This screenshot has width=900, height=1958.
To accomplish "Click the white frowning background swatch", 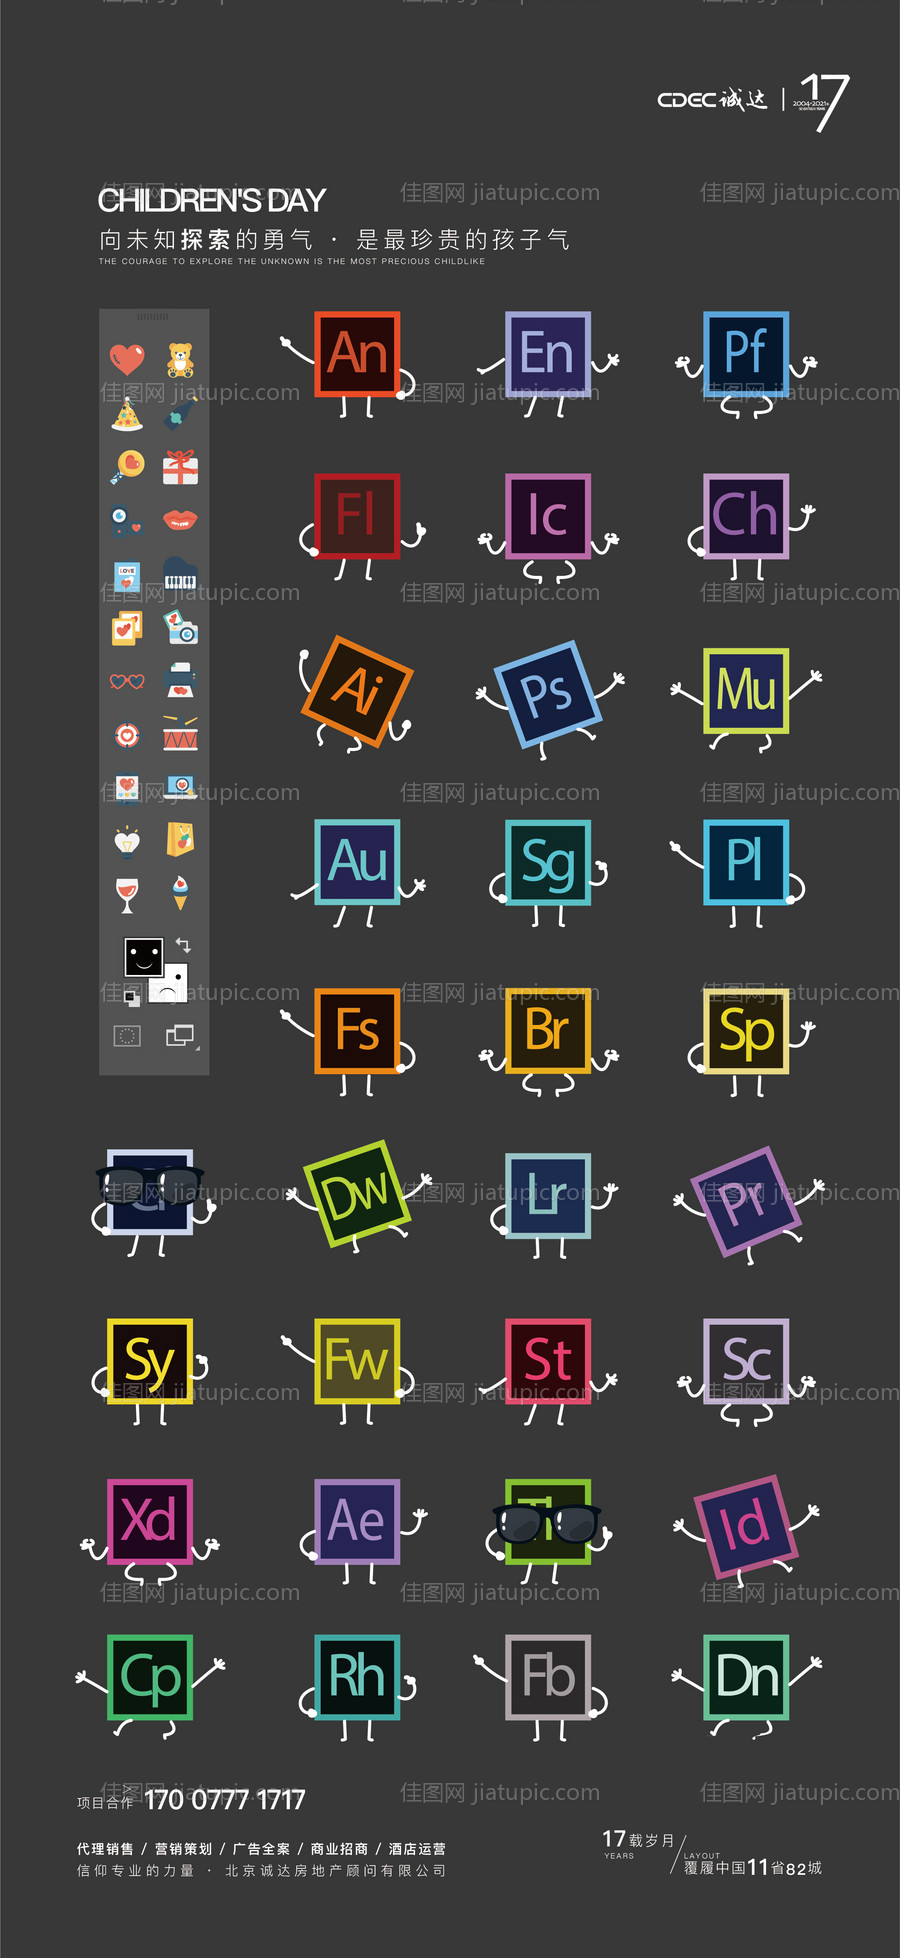I will click(174, 987).
